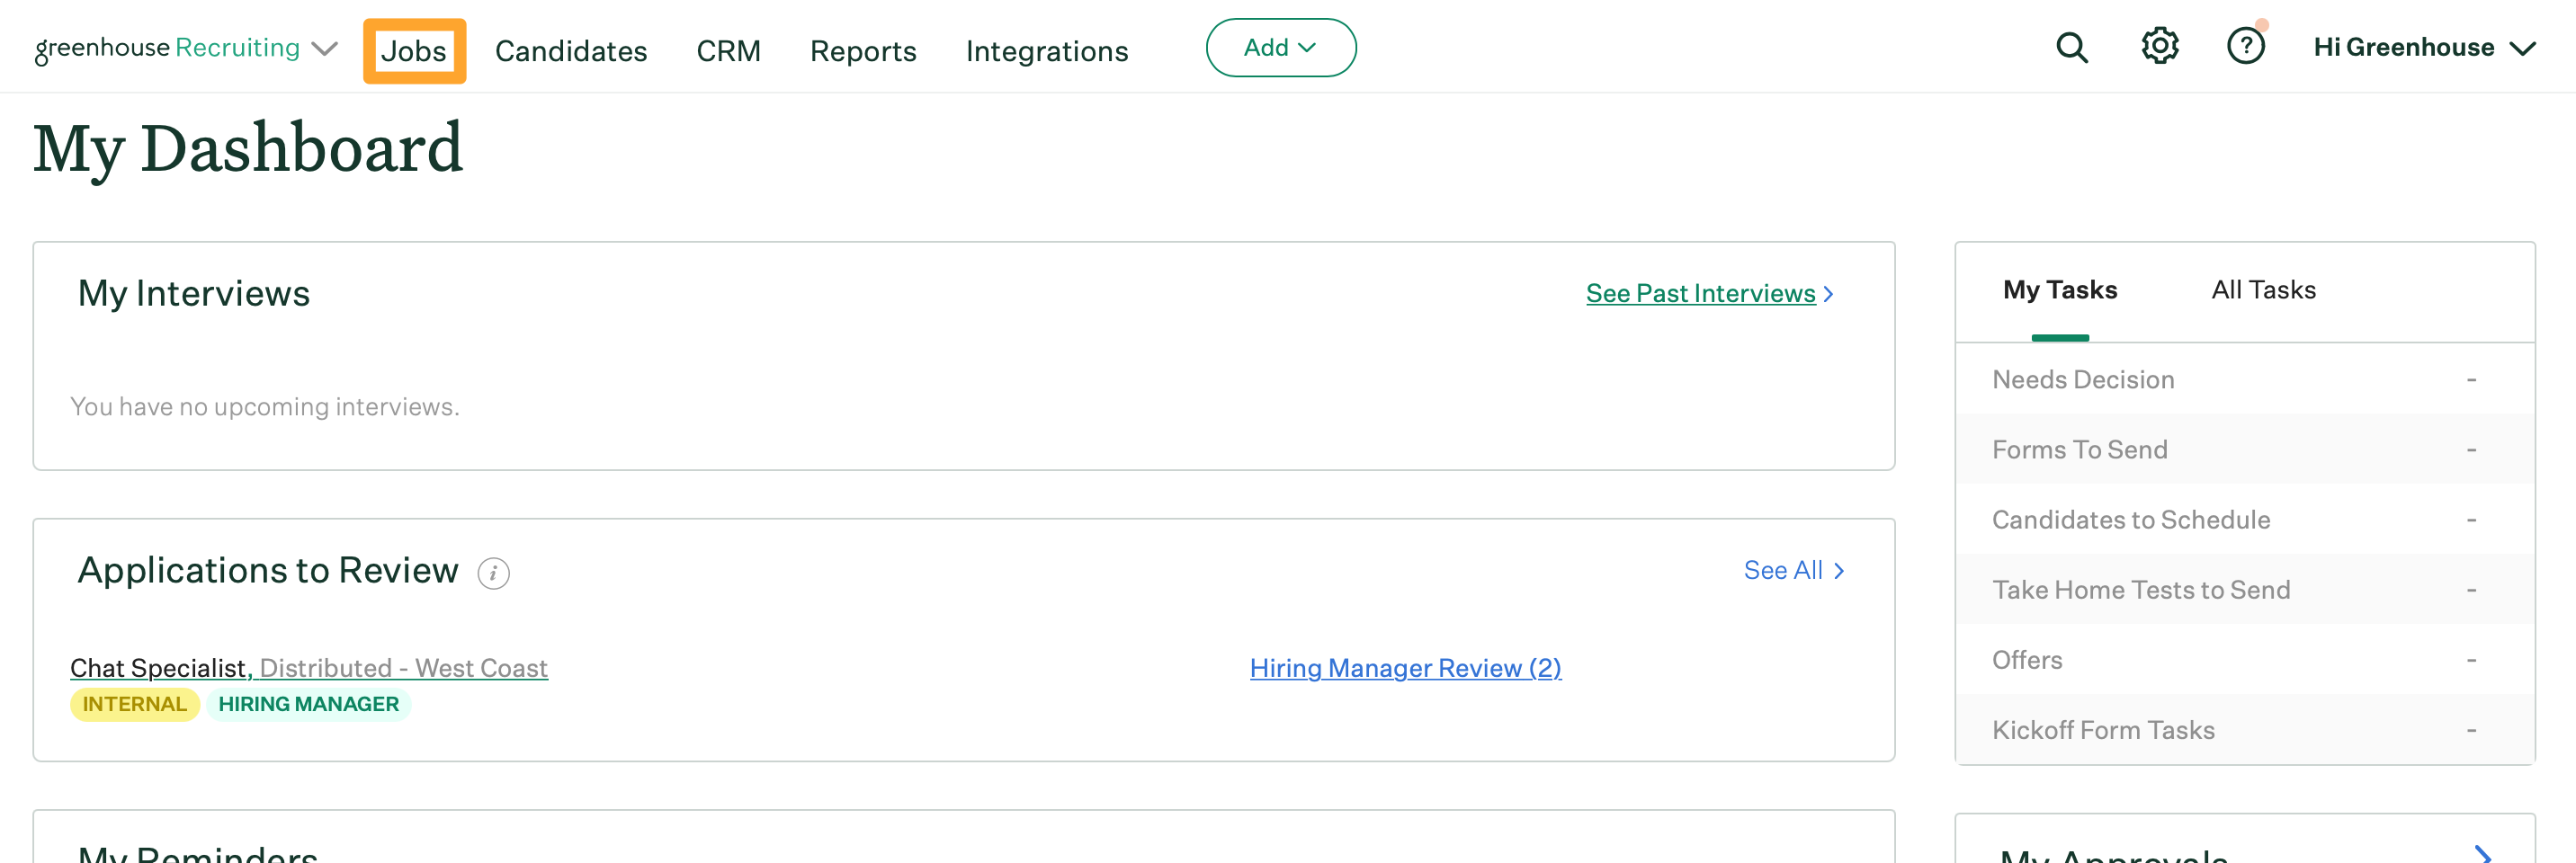Screen dimensions: 2576x863
Task: Open the Jobs navigation item
Action: 414,51
